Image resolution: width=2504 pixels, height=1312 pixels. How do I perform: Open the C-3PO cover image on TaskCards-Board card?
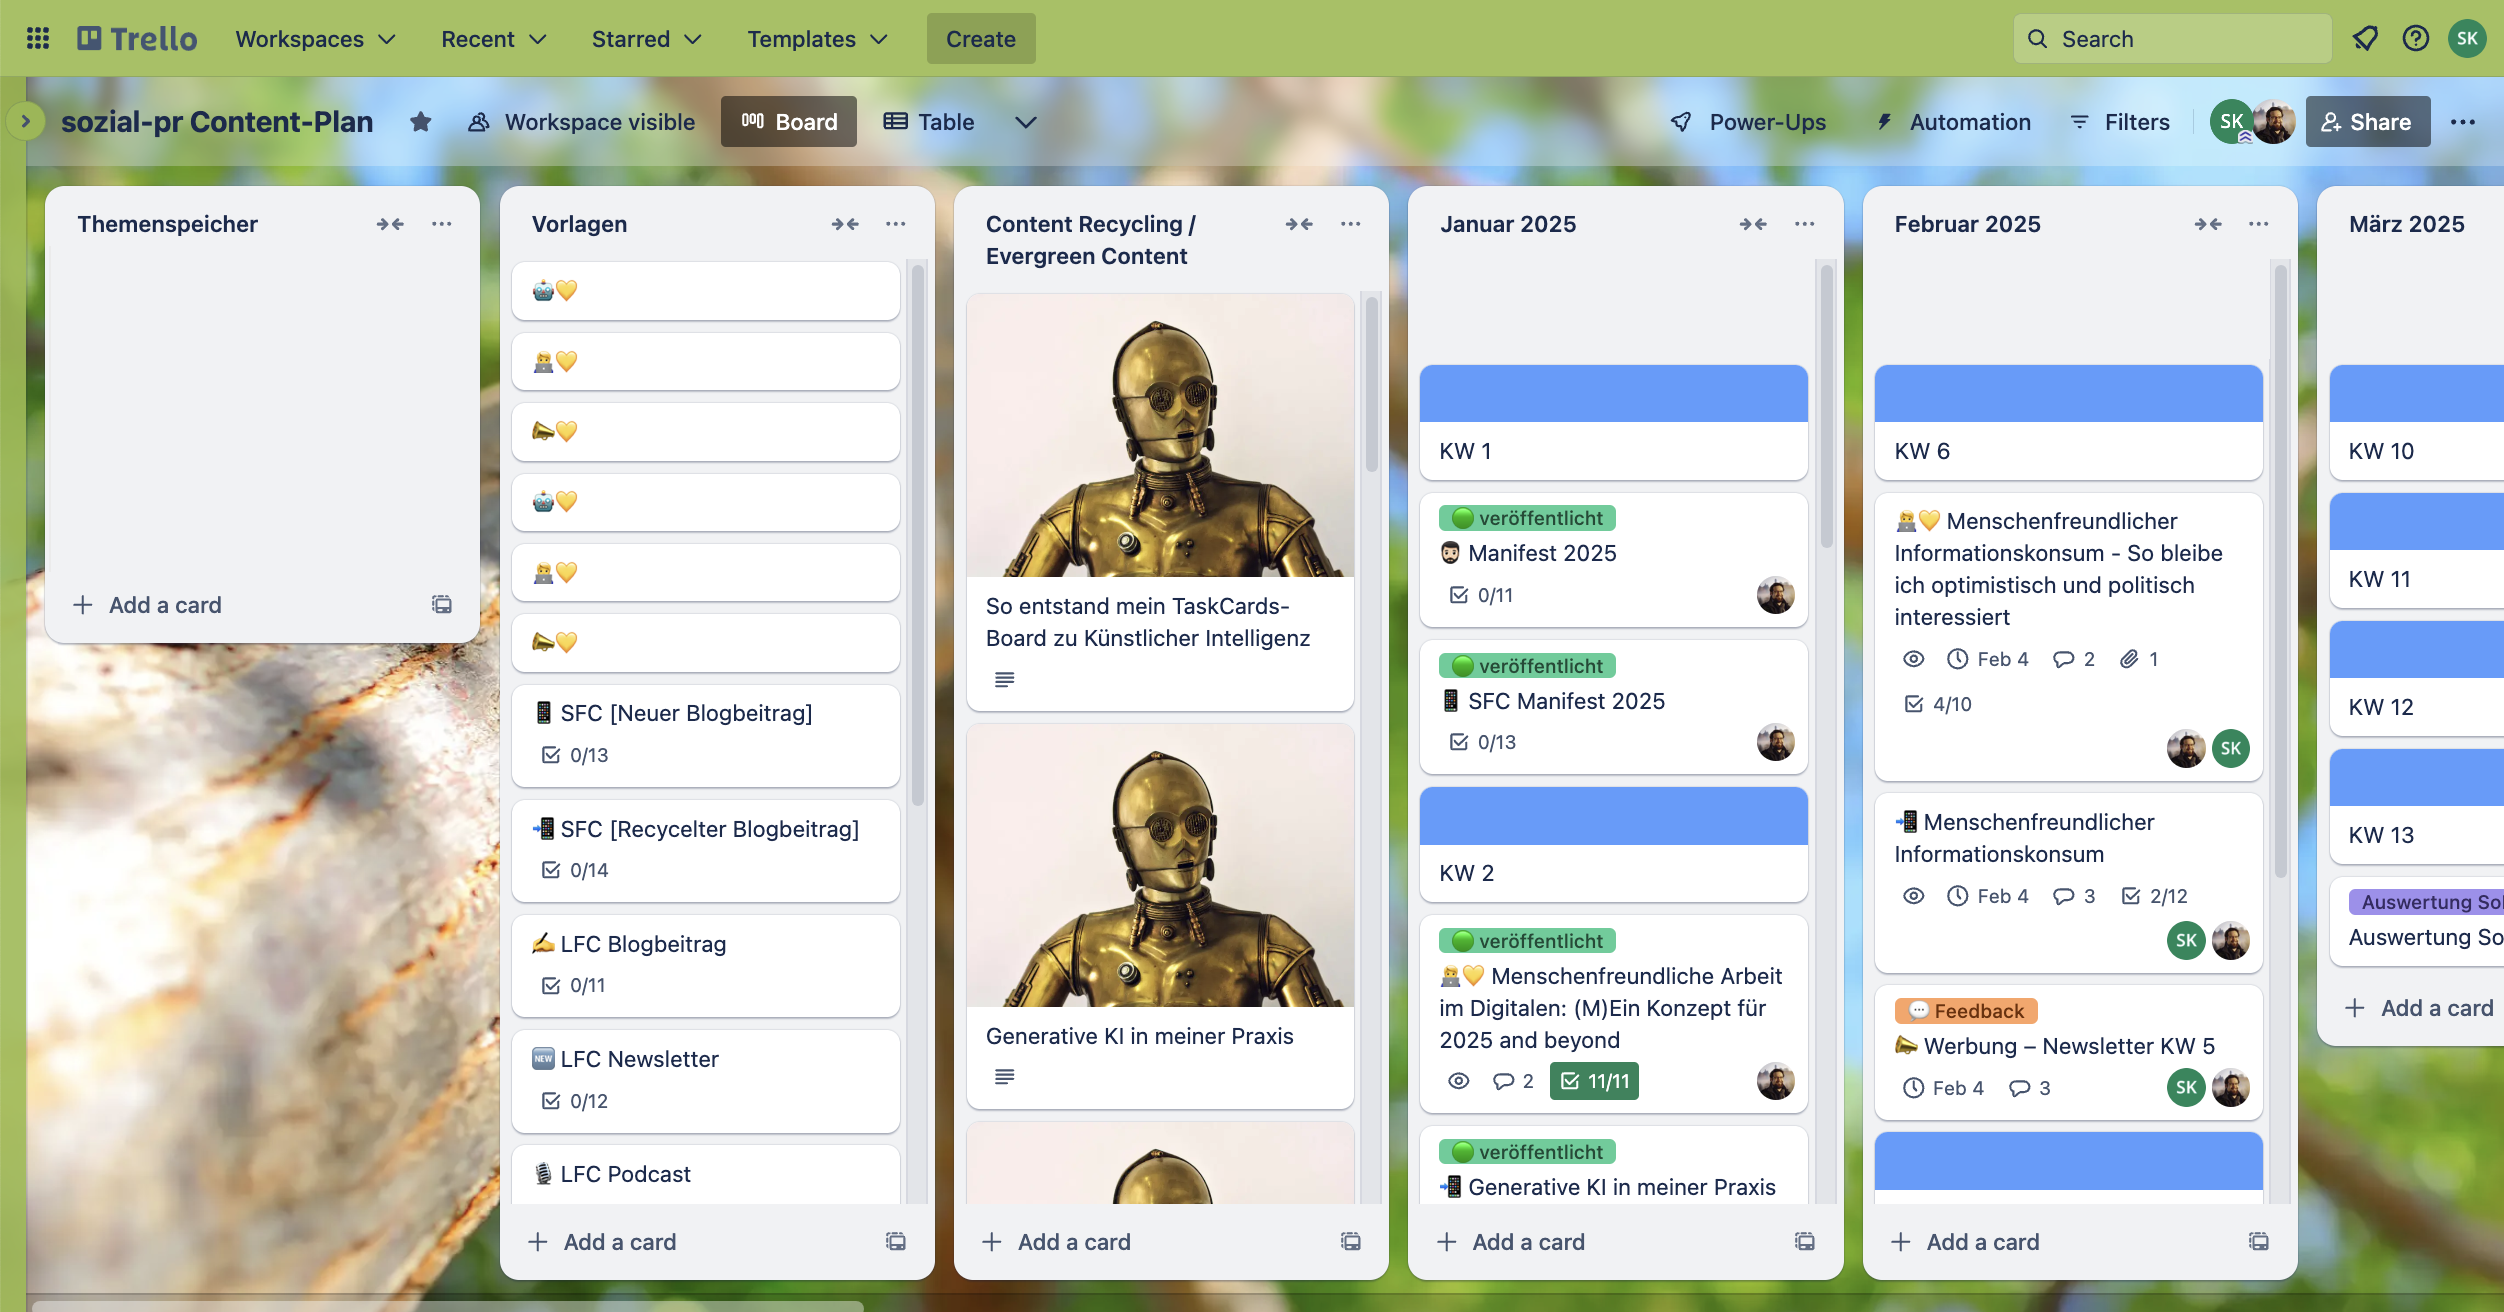(x=1160, y=435)
